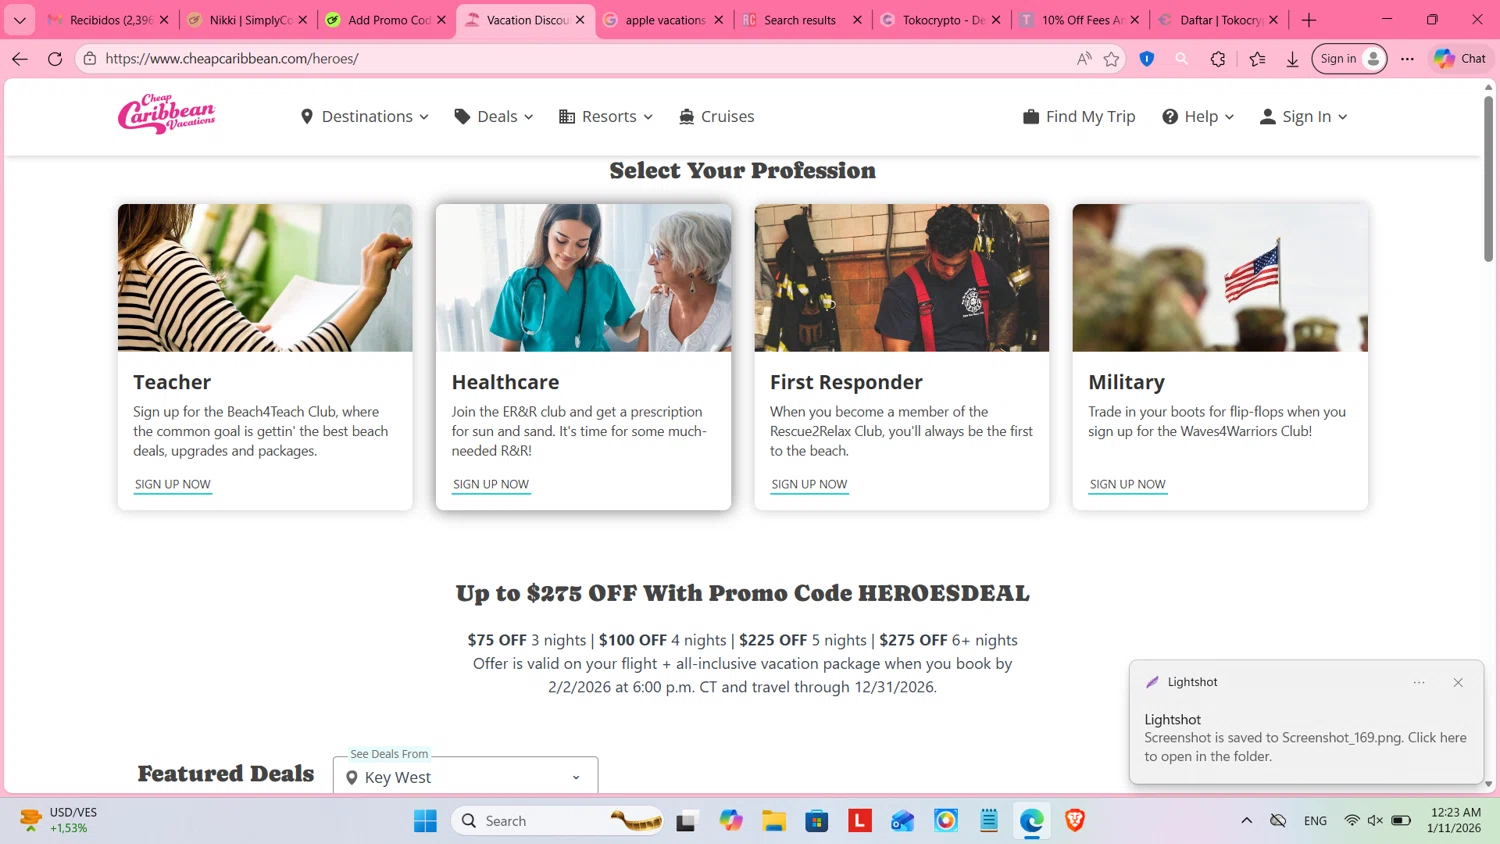1500x844 pixels.
Task: Reload the page with refresh icon
Action: [x=55, y=59]
